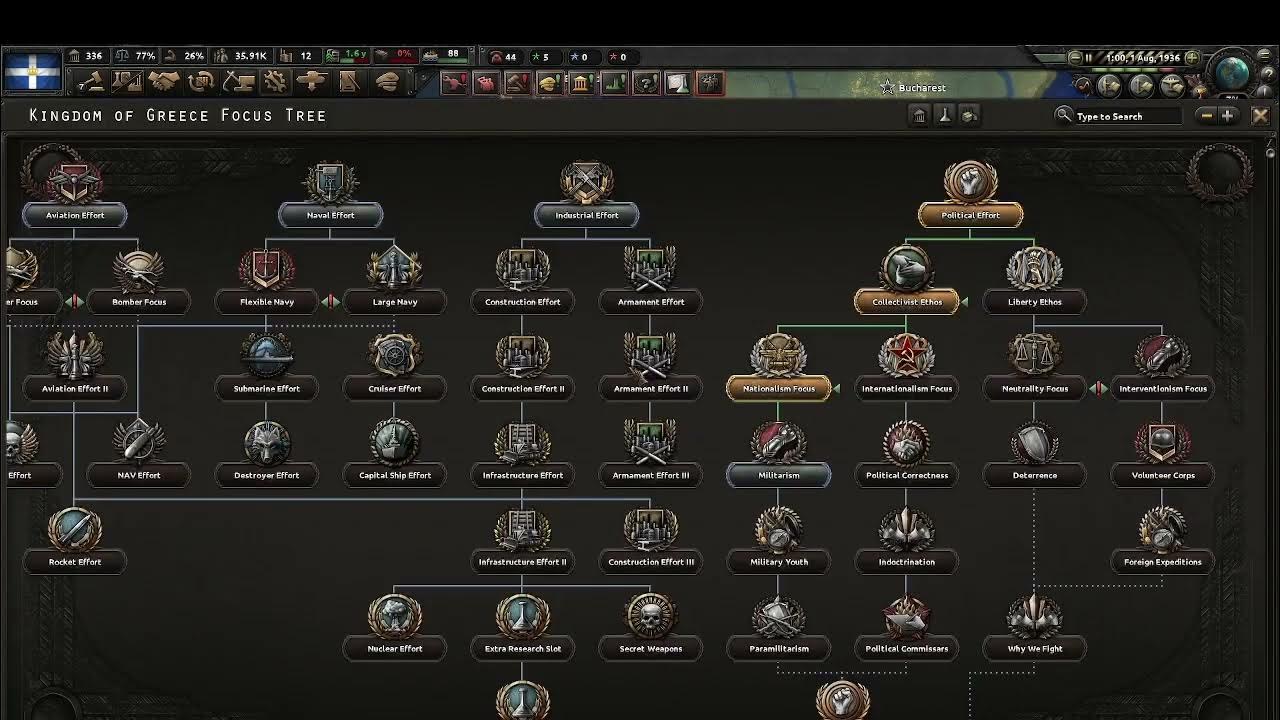Screen dimensions: 1280x720
Task: Select the Cruiser Effort icon
Action: coord(394,354)
